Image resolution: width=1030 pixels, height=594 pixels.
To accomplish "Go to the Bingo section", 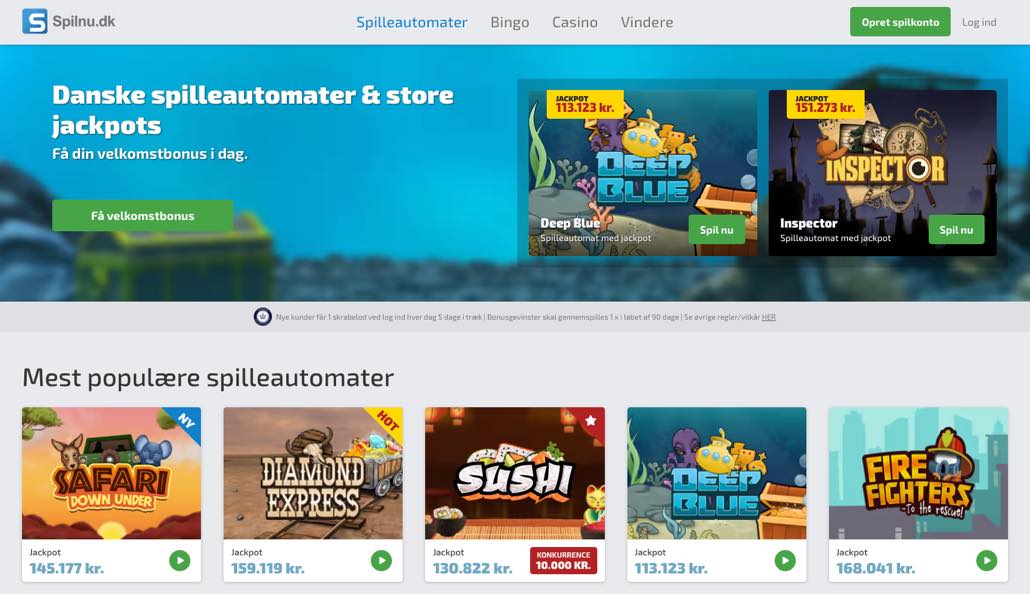I will (x=510, y=22).
